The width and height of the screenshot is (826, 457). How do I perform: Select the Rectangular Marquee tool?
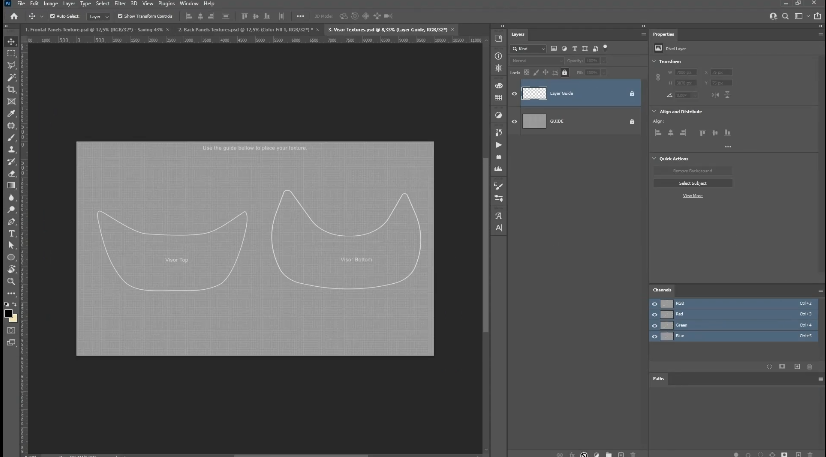pos(11,53)
